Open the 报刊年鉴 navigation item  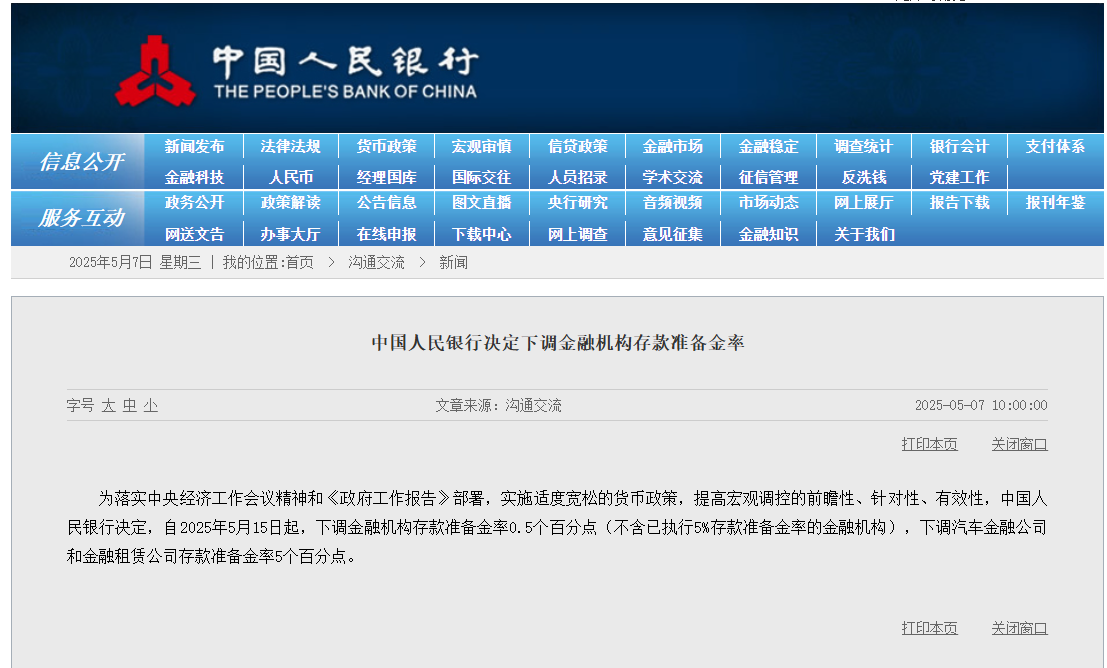point(1054,202)
